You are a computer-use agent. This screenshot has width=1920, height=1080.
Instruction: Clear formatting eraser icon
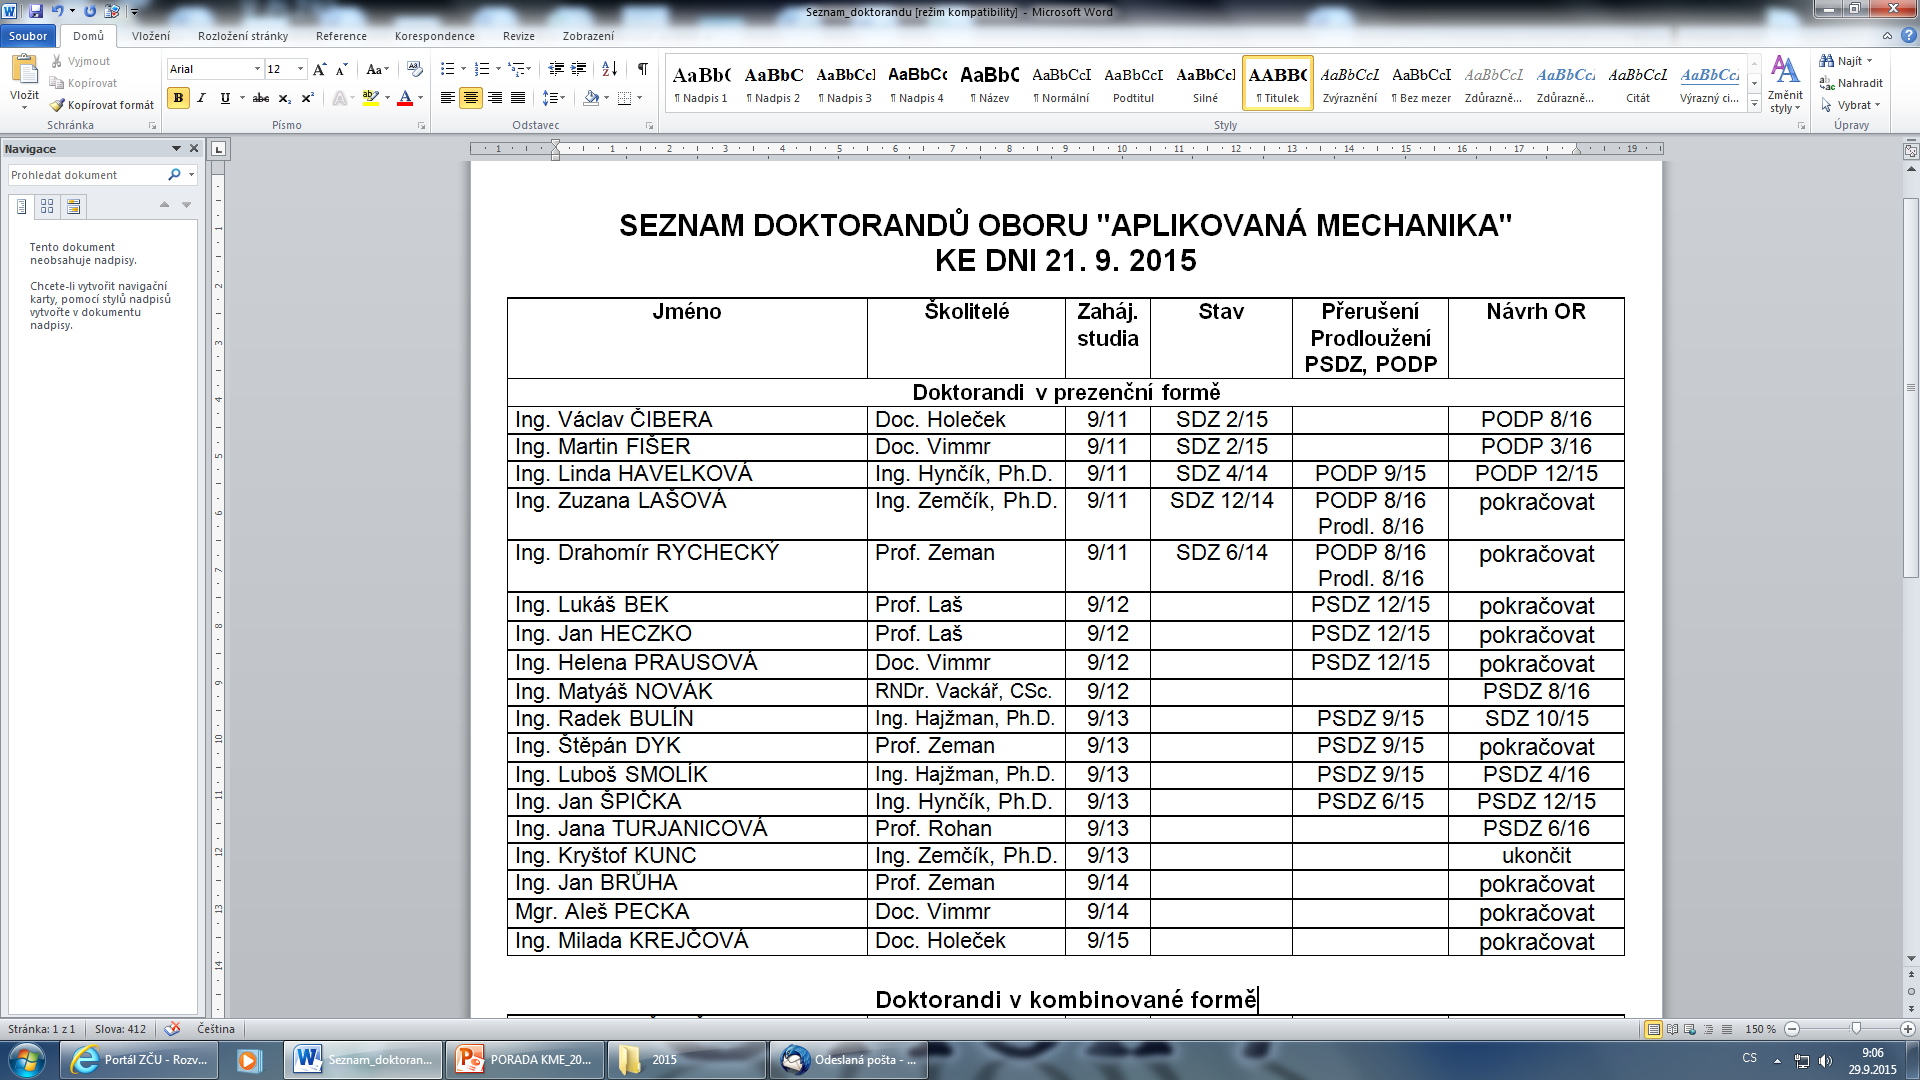tap(414, 69)
